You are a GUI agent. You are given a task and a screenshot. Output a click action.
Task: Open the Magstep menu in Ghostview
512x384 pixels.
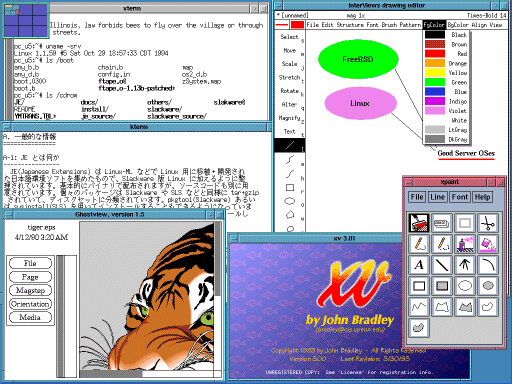(x=30, y=290)
